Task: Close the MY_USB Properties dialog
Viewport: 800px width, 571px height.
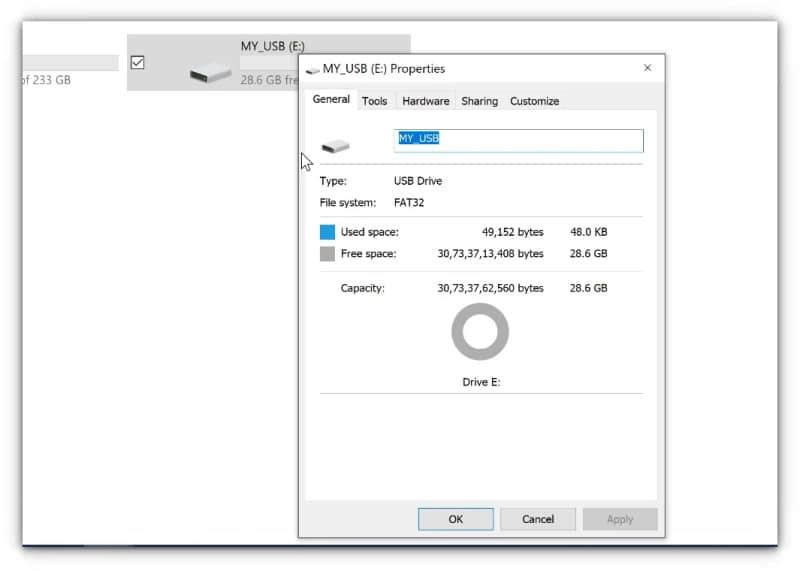Action: (647, 68)
